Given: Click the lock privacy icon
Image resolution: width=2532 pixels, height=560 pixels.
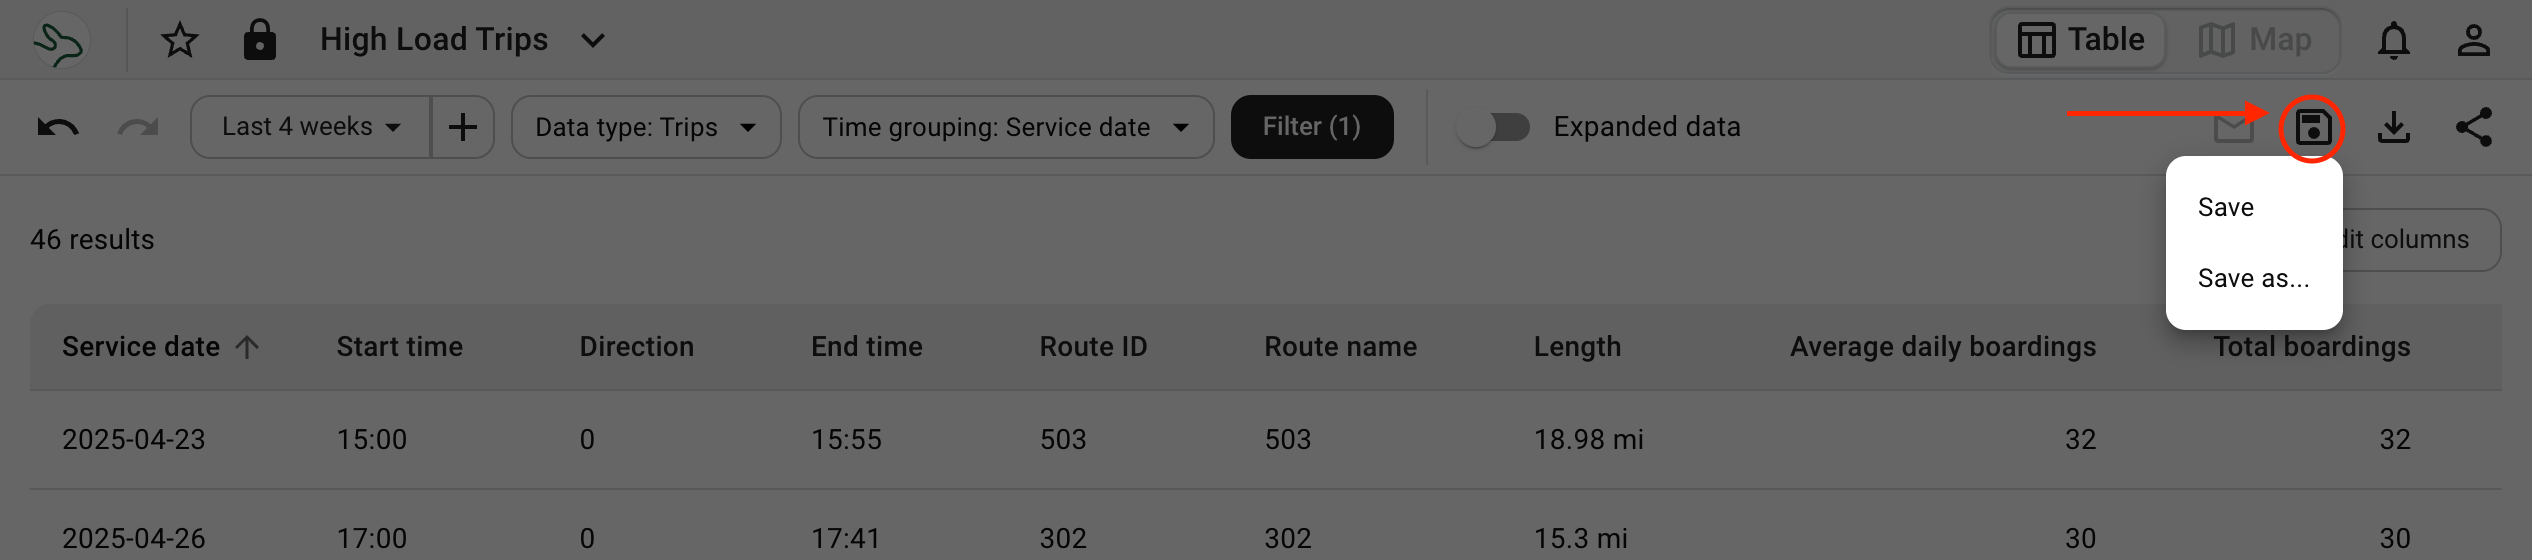Looking at the screenshot, I should tap(260, 40).
